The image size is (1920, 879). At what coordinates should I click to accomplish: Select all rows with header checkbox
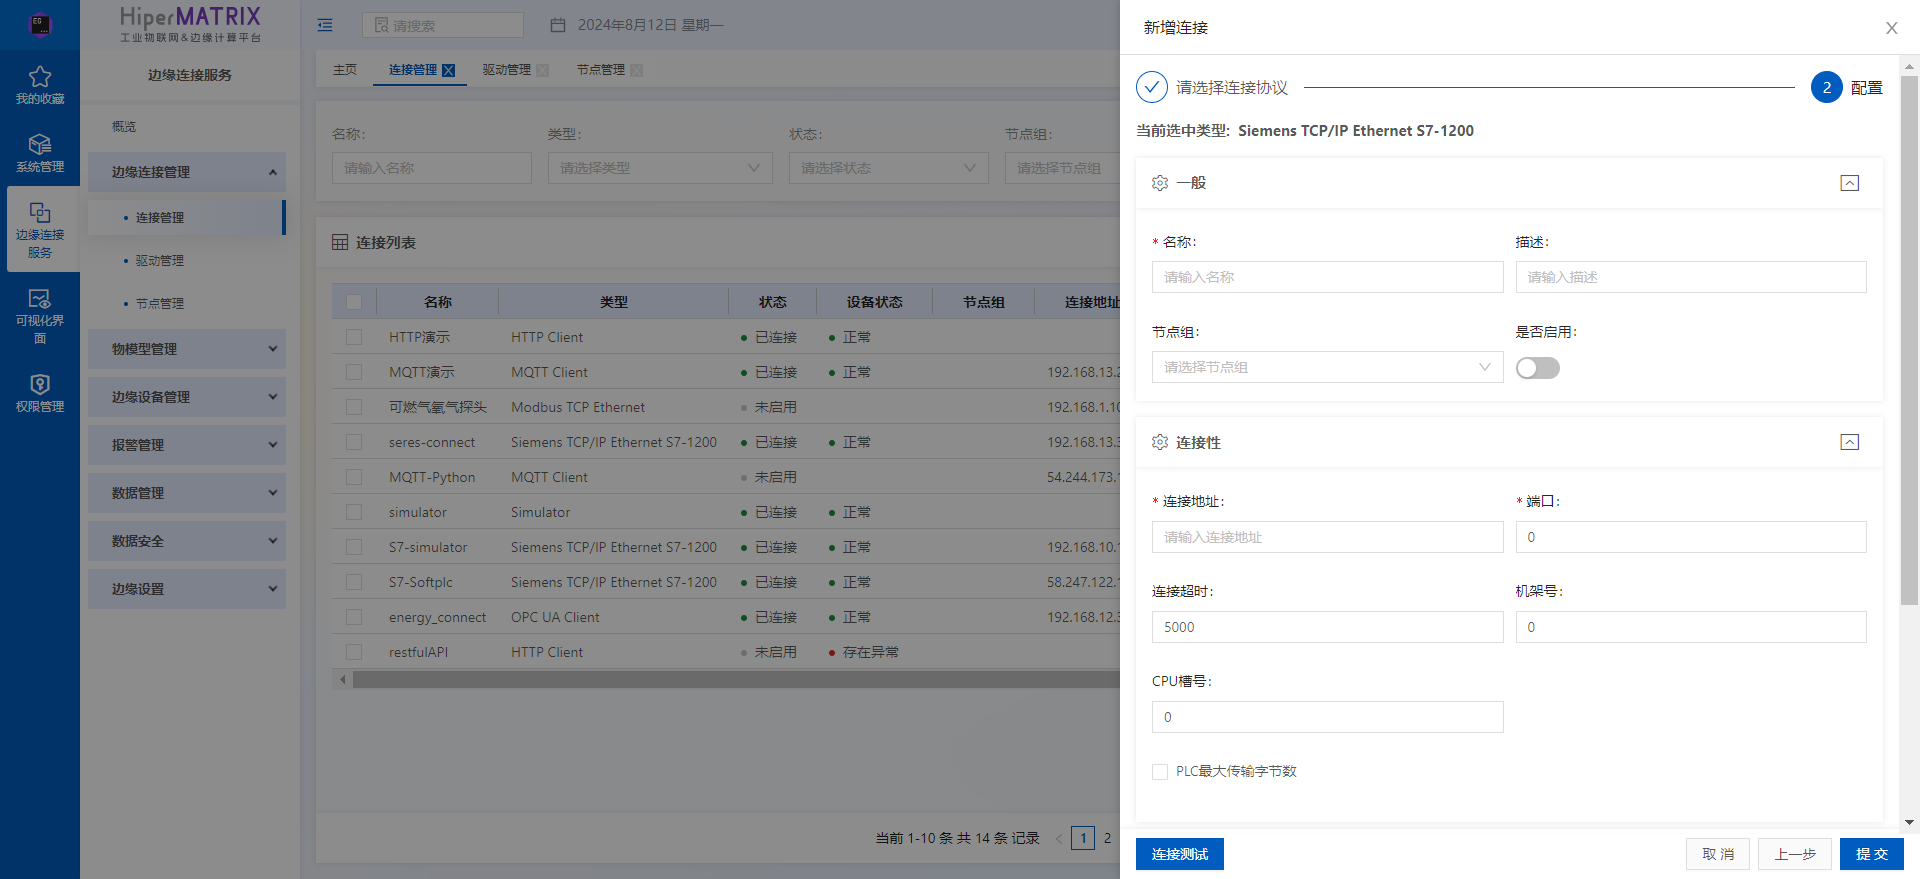[354, 302]
